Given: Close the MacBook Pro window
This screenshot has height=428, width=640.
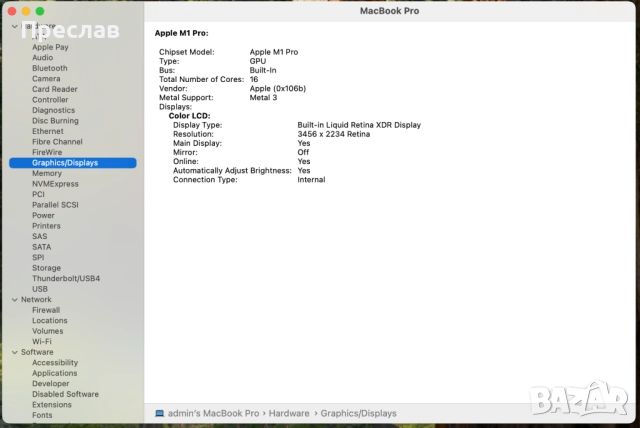Looking at the screenshot, I should [12, 11].
